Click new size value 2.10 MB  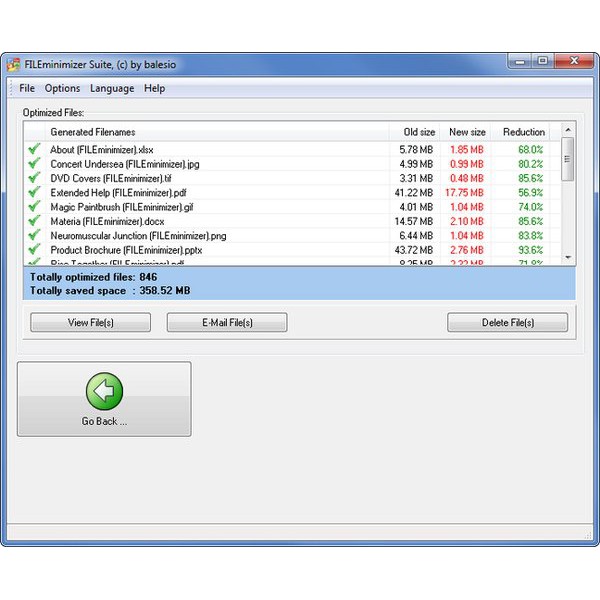point(467,222)
